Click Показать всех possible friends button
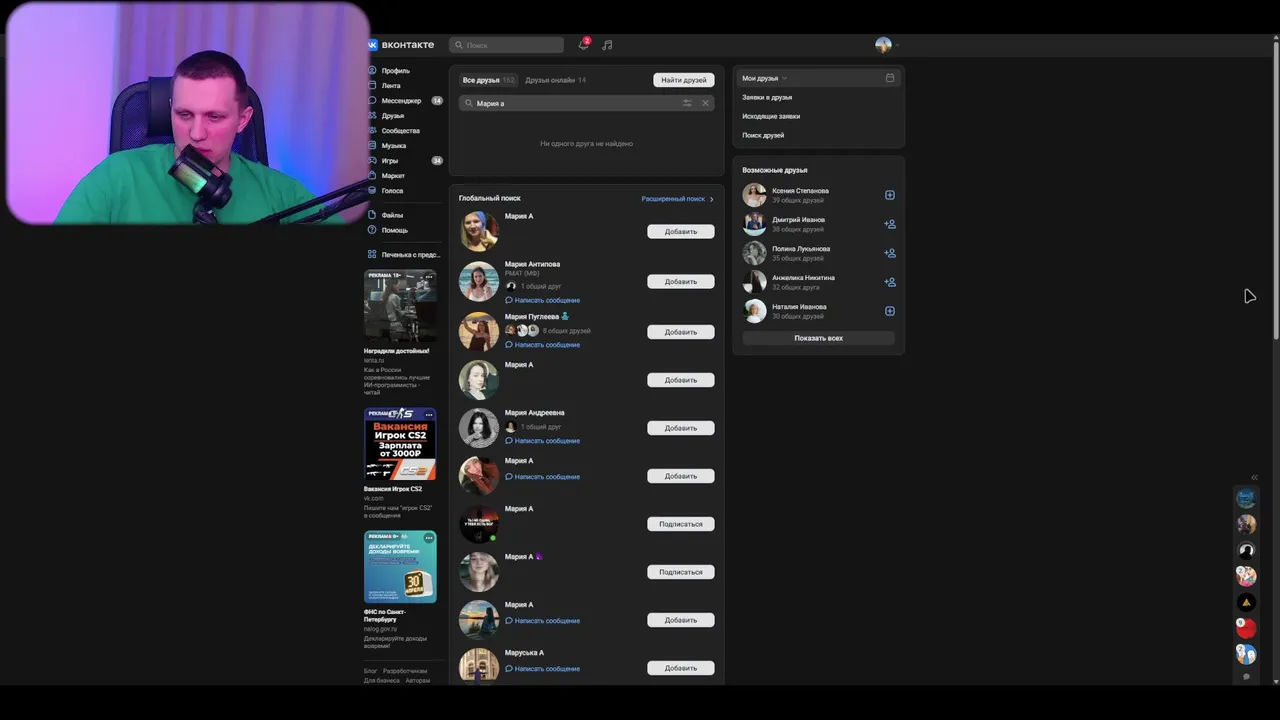 click(x=818, y=338)
